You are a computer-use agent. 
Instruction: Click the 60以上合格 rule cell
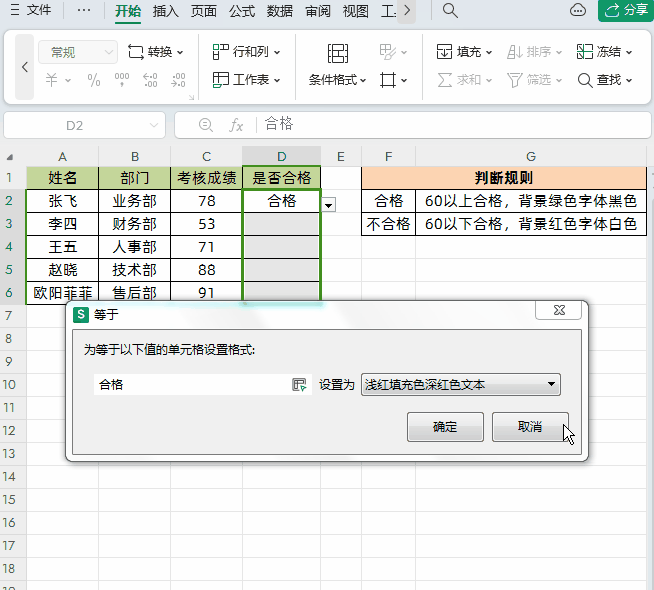pos(531,201)
